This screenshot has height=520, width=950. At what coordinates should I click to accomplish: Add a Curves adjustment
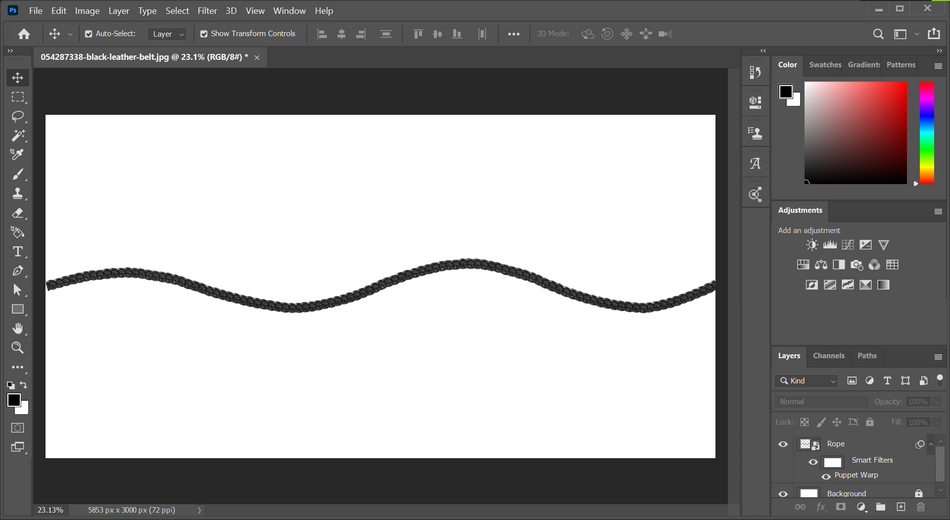click(848, 245)
